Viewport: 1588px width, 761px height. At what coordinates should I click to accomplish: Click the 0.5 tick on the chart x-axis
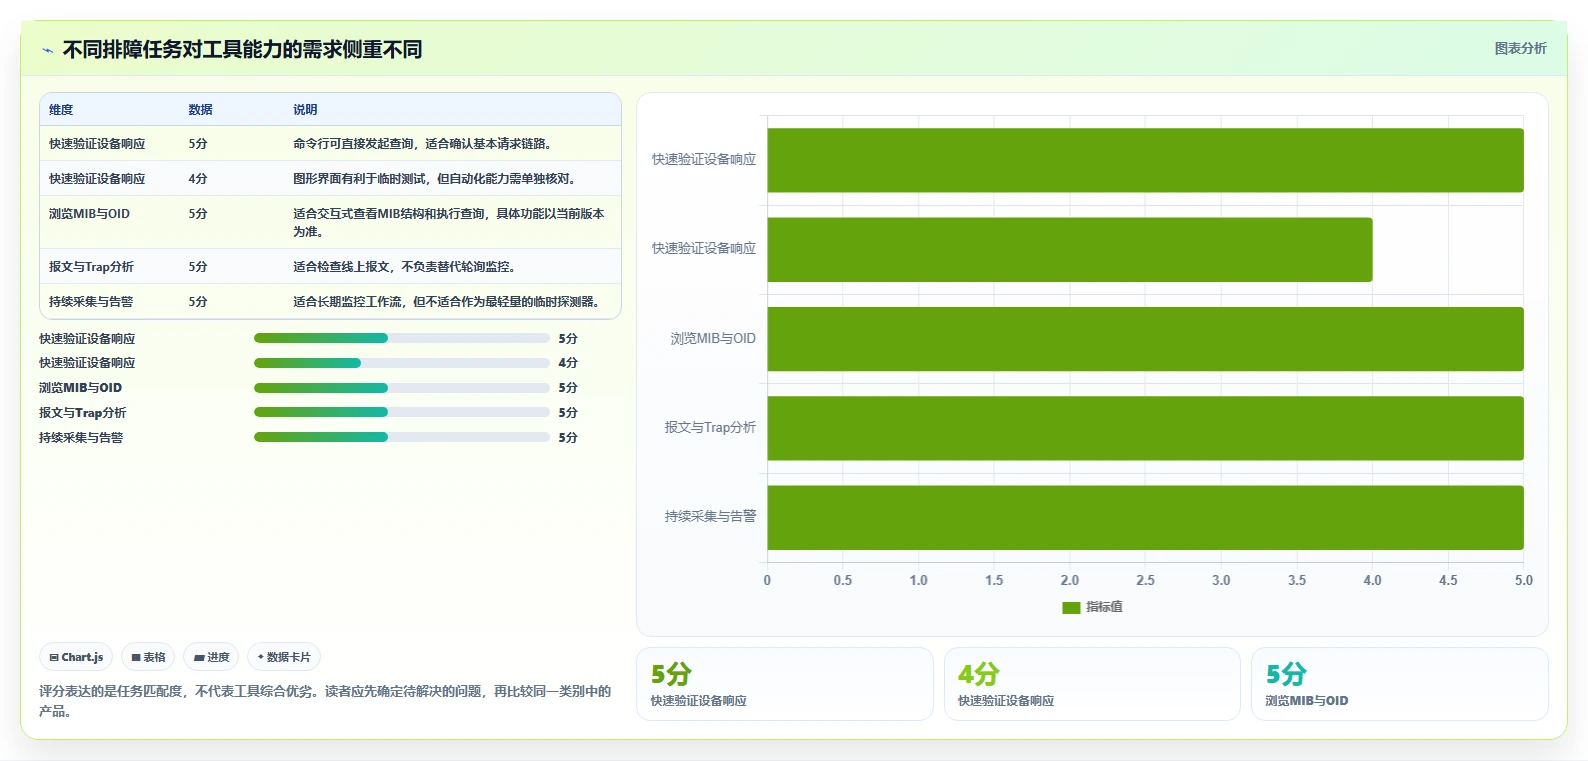tap(843, 581)
